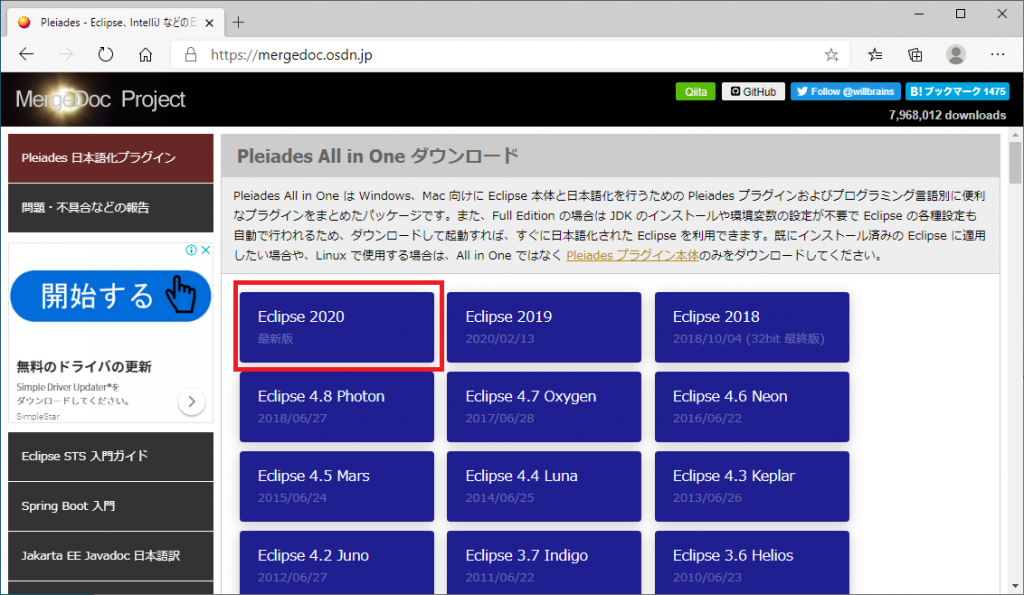Open the favorites list icon
This screenshot has height=595, width=1024.
[875, 55]
